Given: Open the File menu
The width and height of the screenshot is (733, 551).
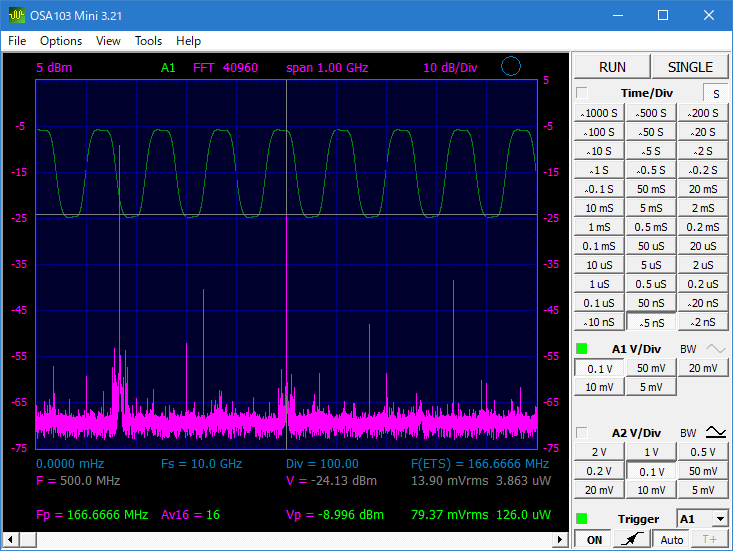Looking at the screenshot, I should tap(17, 41).
